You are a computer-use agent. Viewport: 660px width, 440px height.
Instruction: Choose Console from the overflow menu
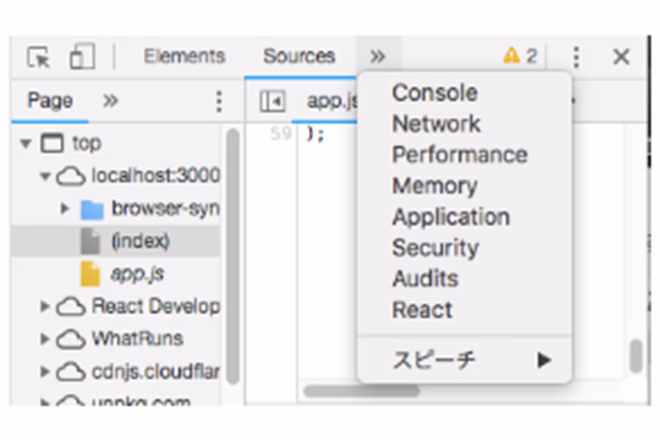pos(434,93)
